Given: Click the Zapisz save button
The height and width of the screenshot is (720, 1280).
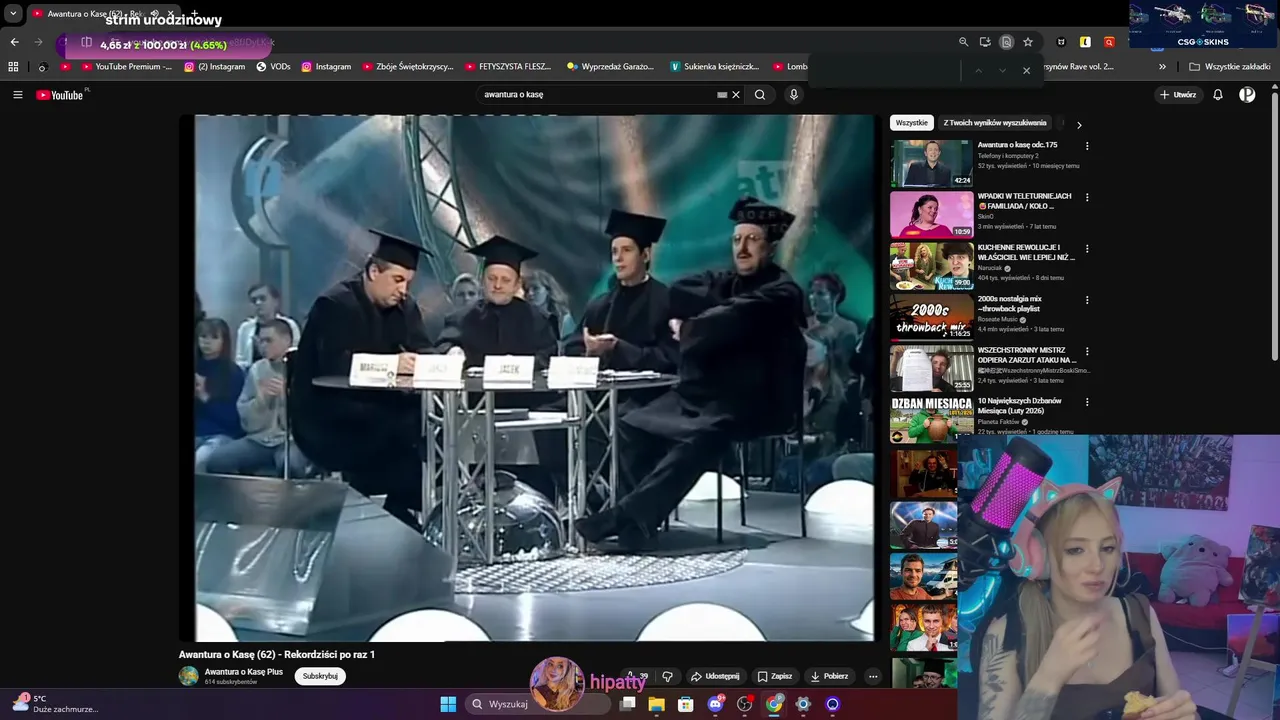Looking at the screenshot, I should coord(775,676).
